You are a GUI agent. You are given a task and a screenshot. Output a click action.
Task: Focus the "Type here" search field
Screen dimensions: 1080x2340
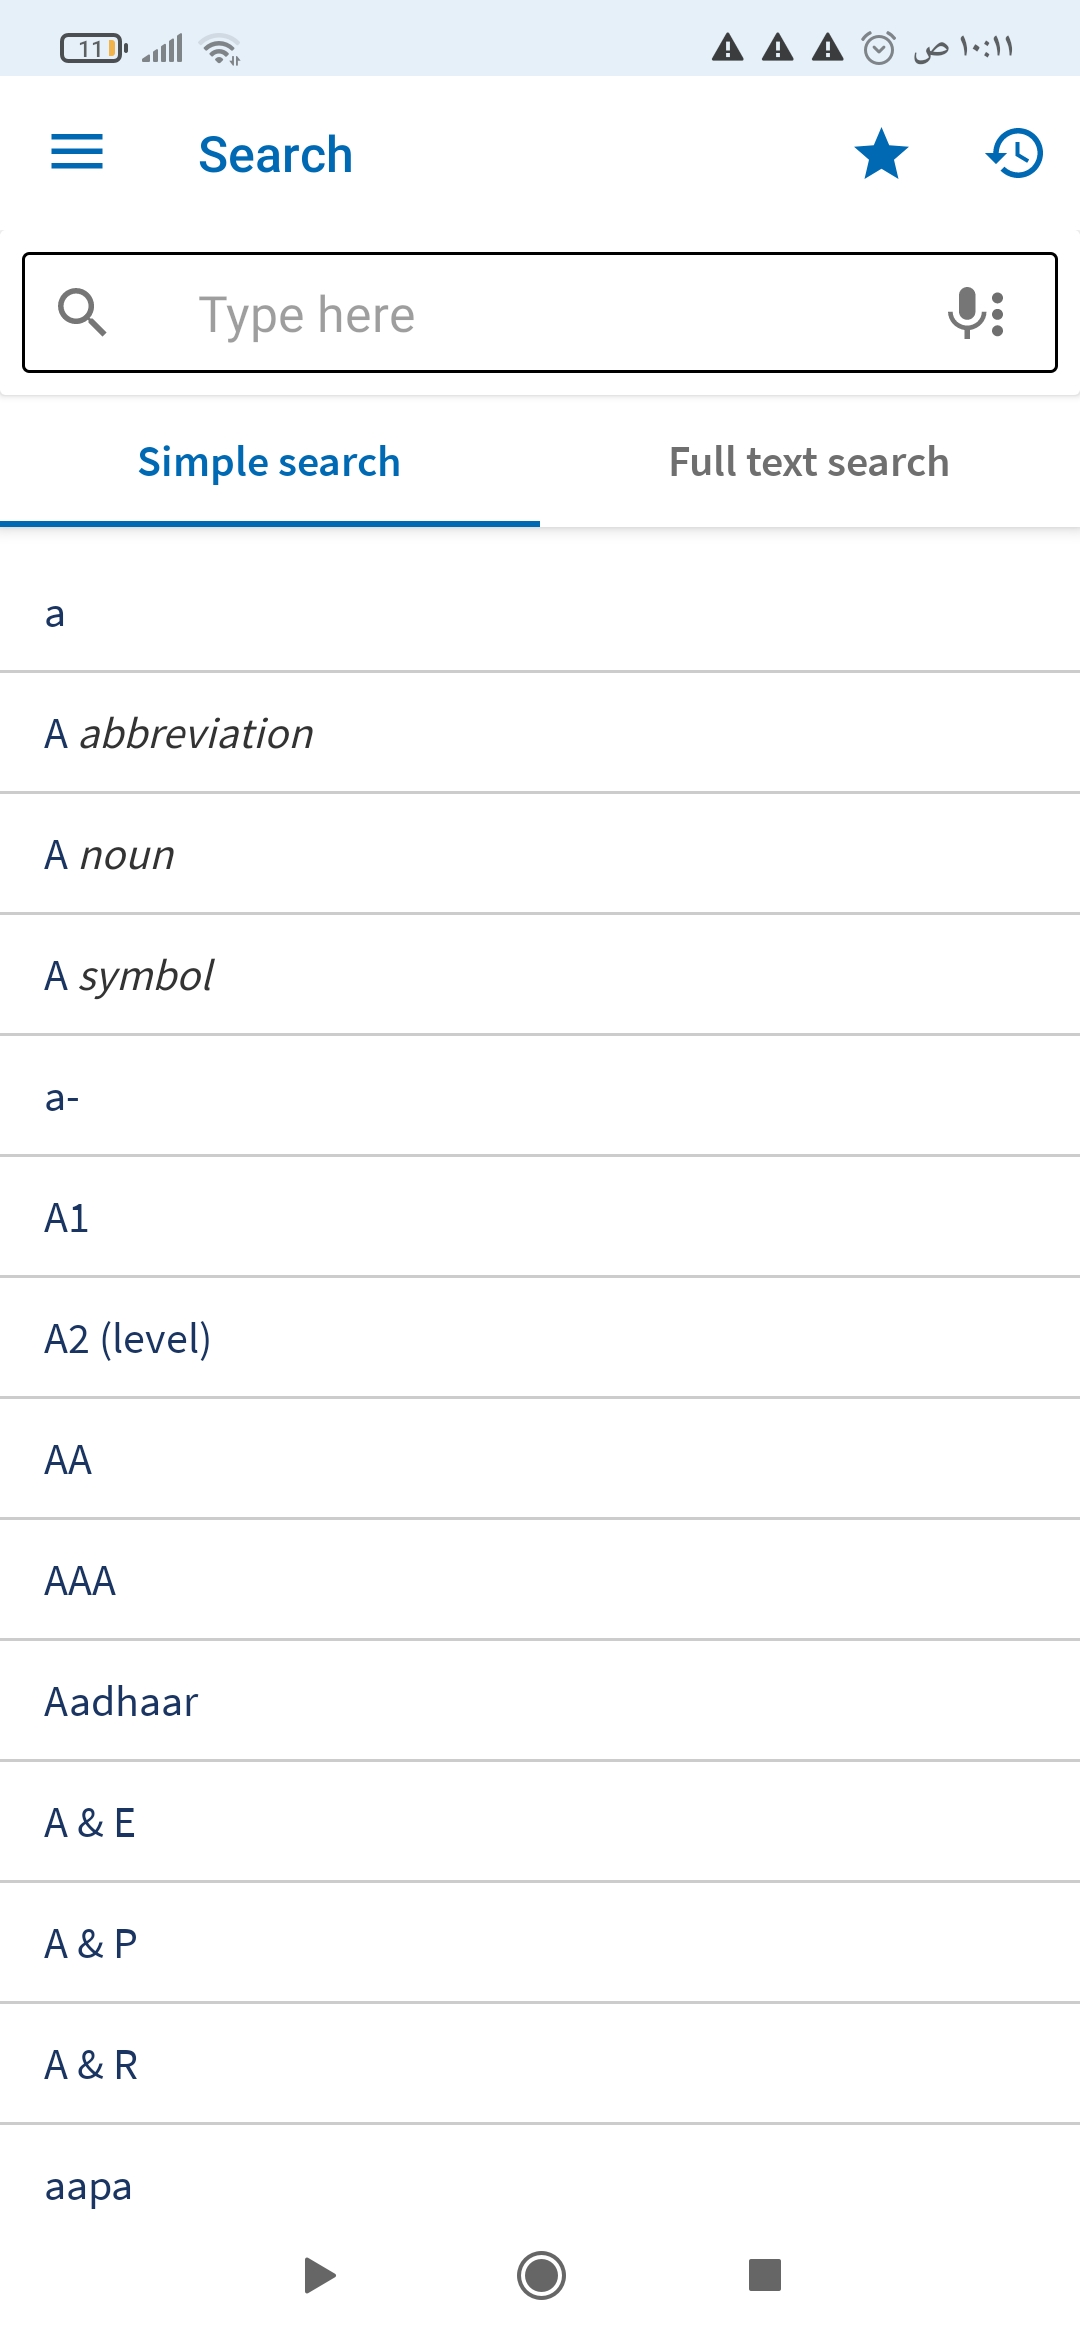tap(540, 314)
